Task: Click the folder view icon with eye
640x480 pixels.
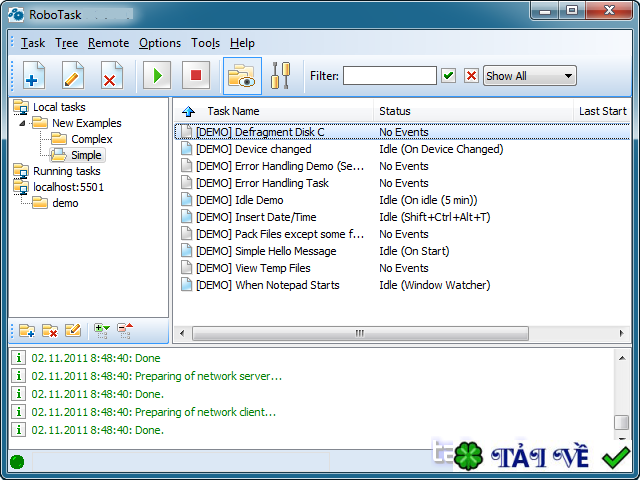Action: pyautogui.click(x=241, y=76)
